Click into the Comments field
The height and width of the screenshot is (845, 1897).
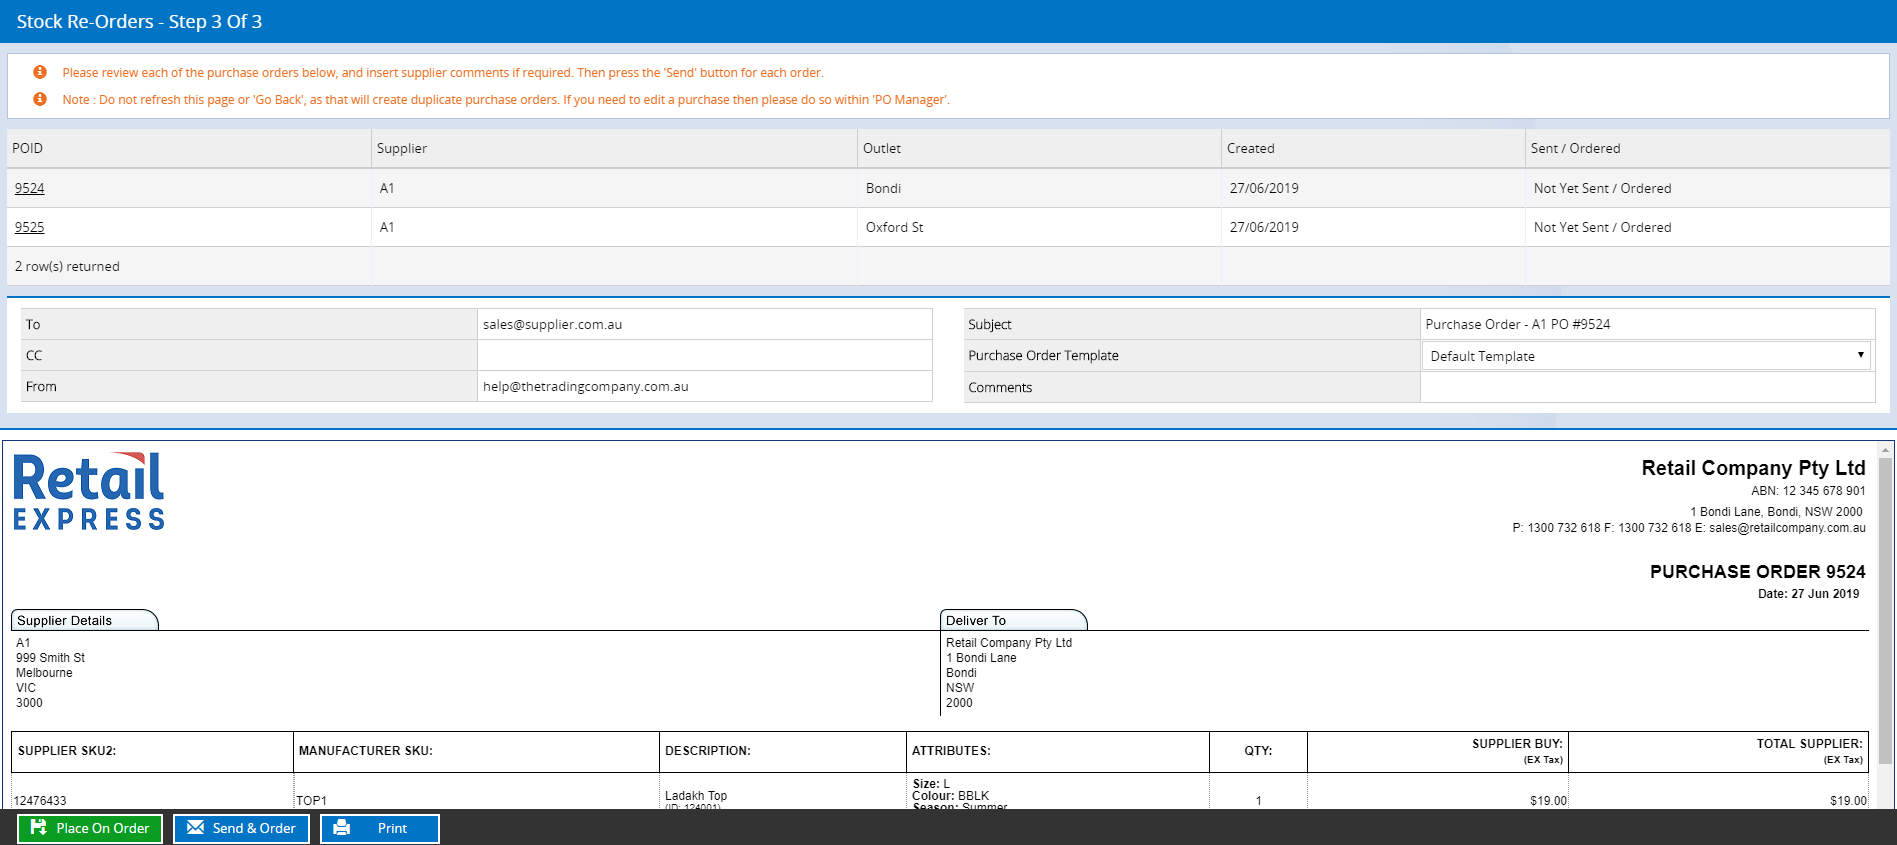coord(1647,387)
